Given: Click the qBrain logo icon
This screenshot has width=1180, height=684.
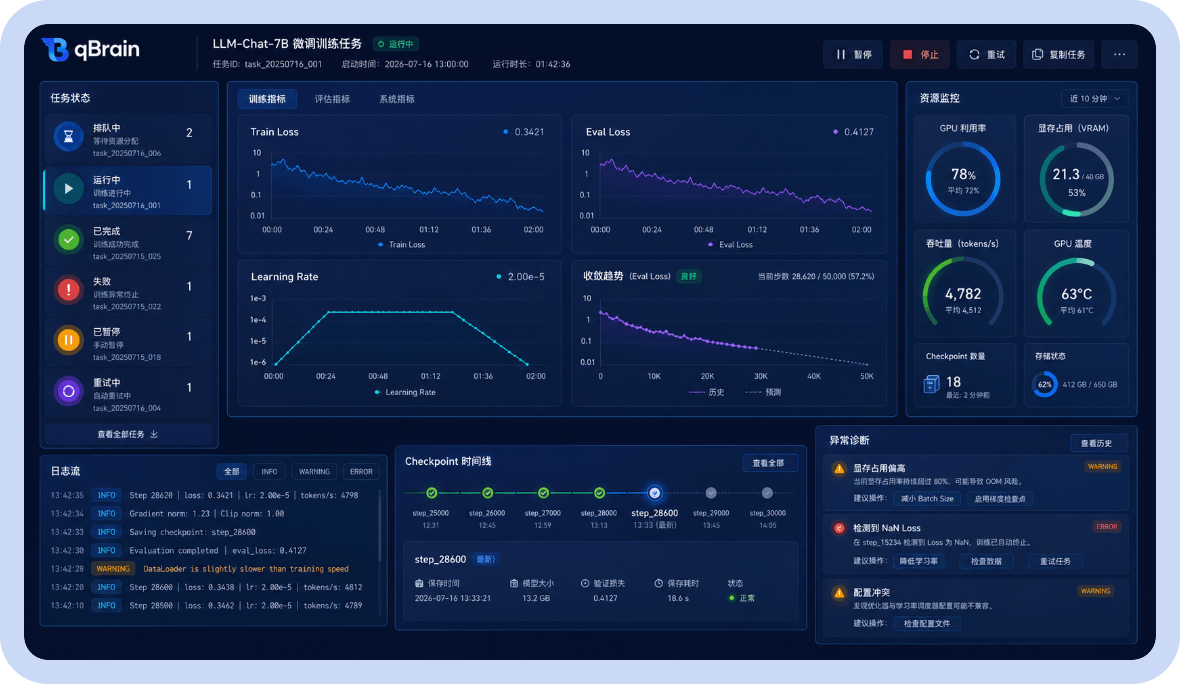Looking at the screenshot, I should click(x=55, y=50).
